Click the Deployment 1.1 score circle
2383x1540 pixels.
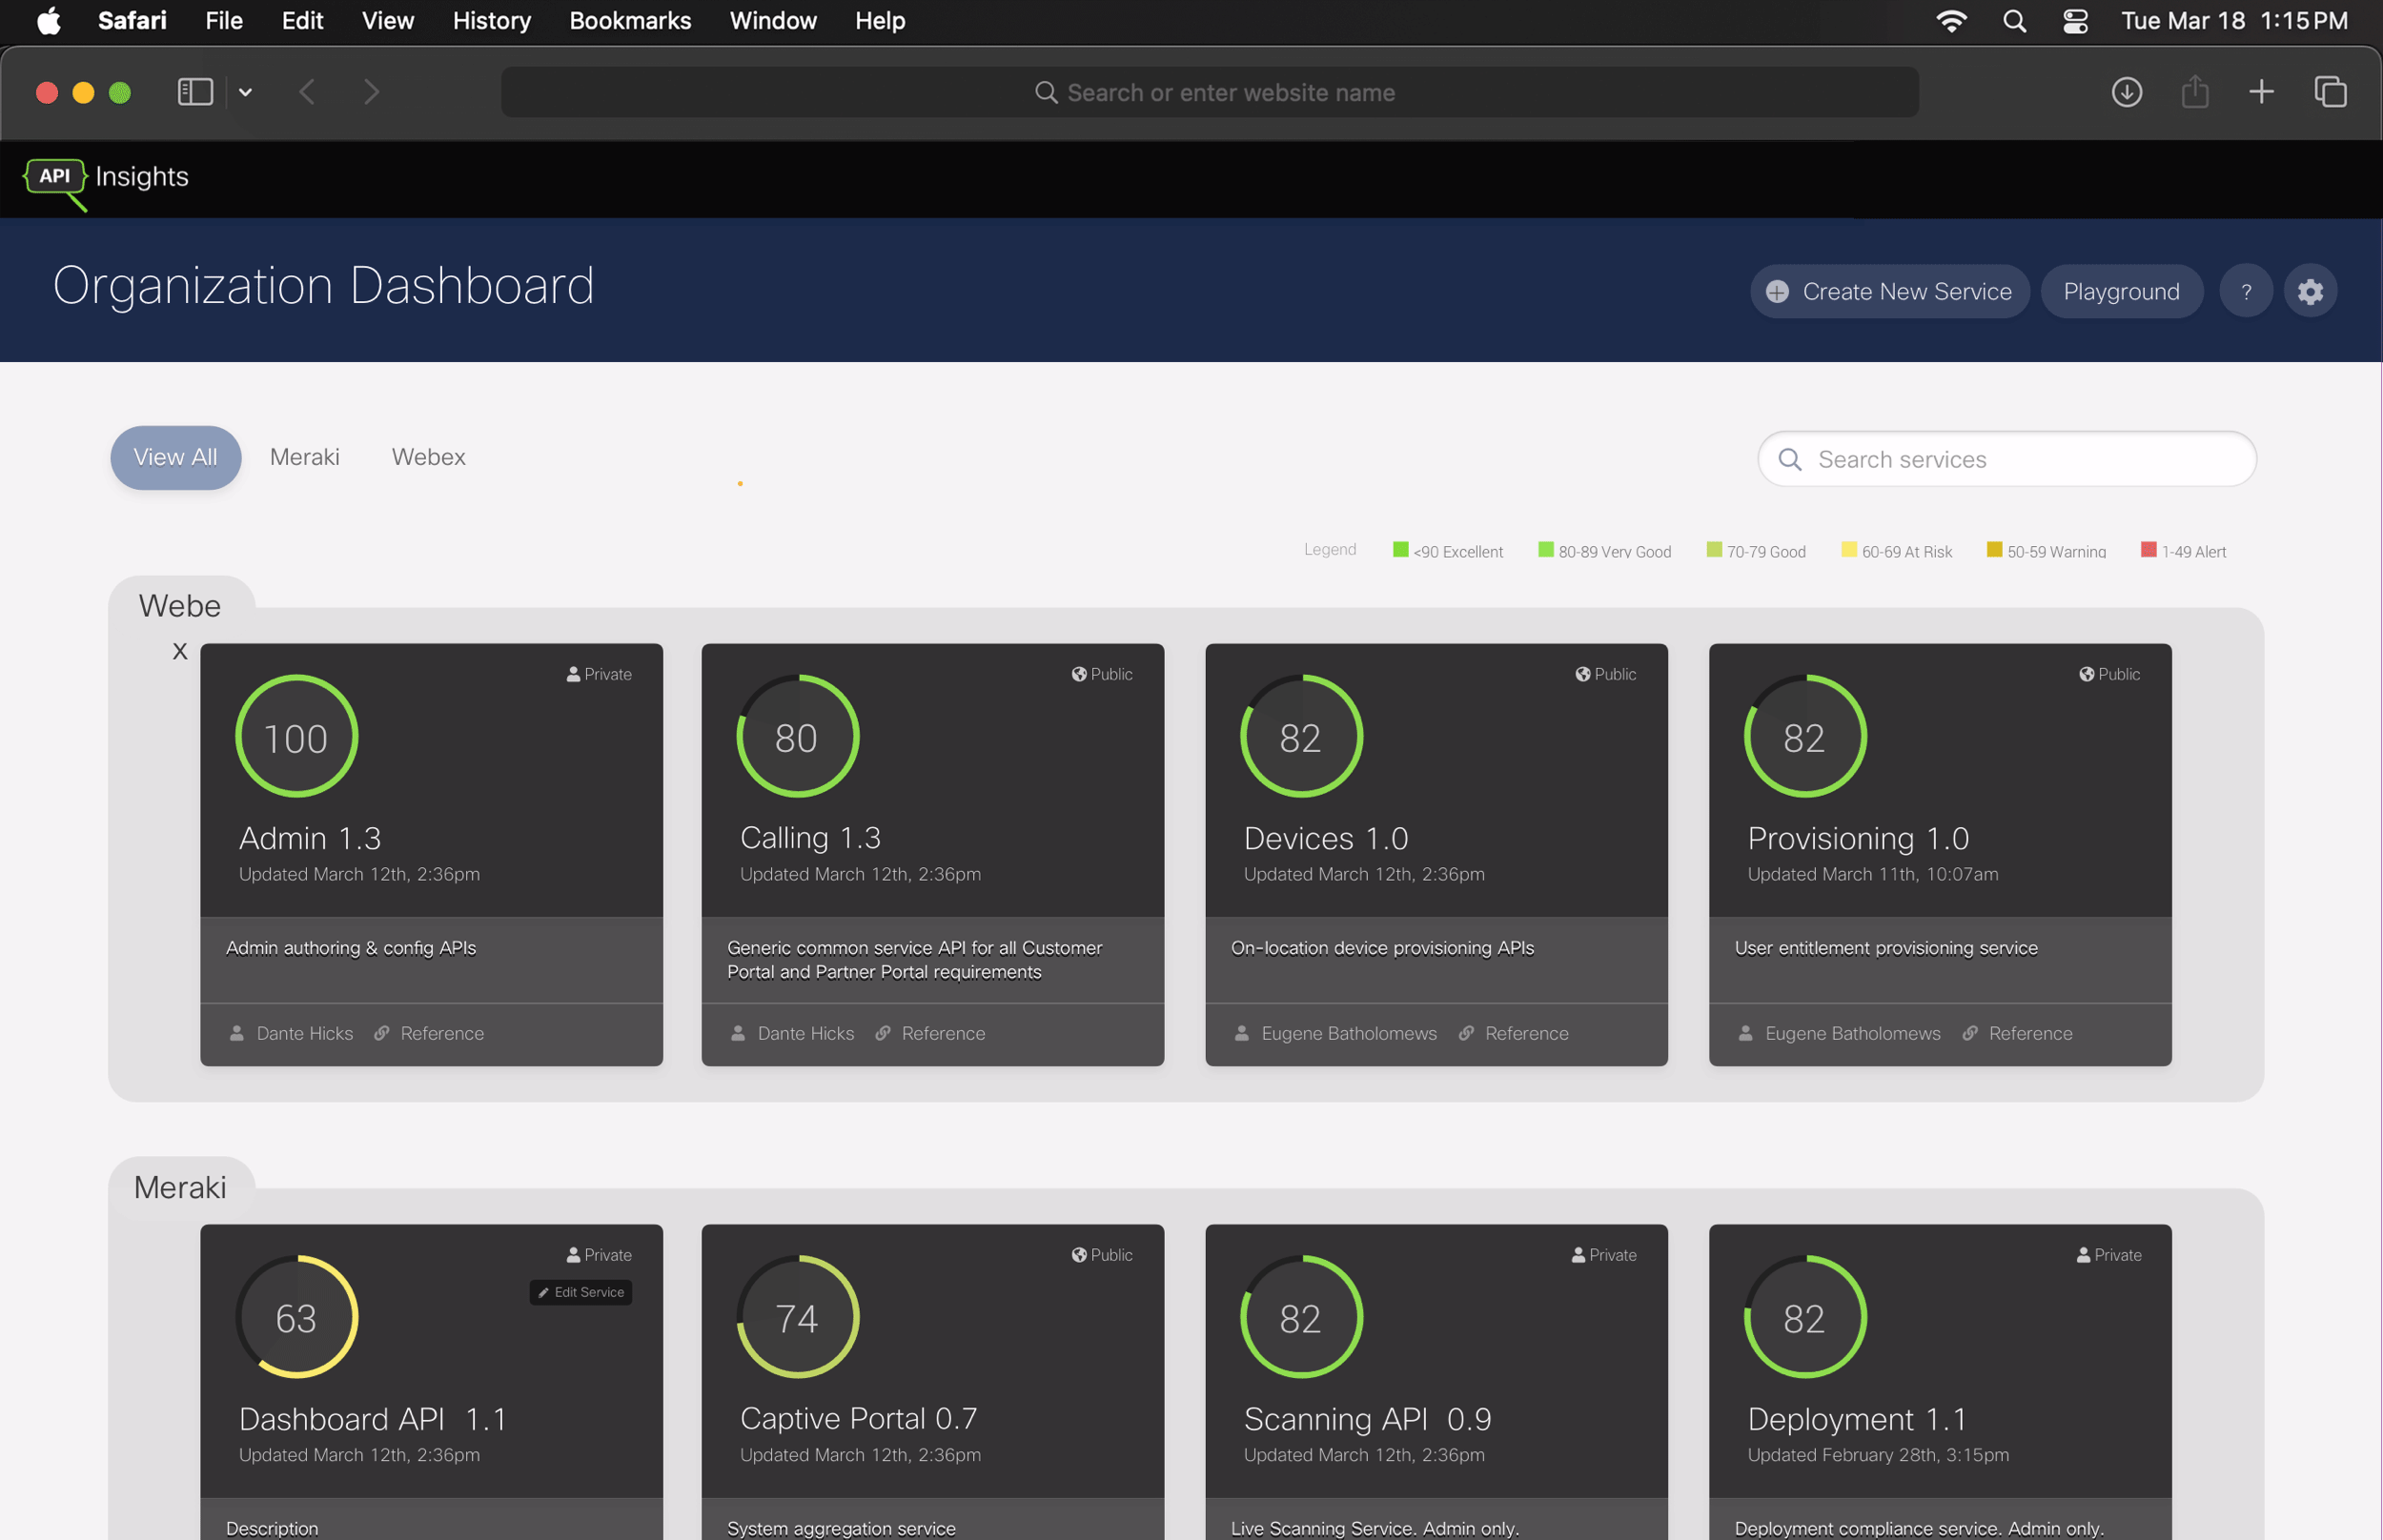pos(1805,1318)
